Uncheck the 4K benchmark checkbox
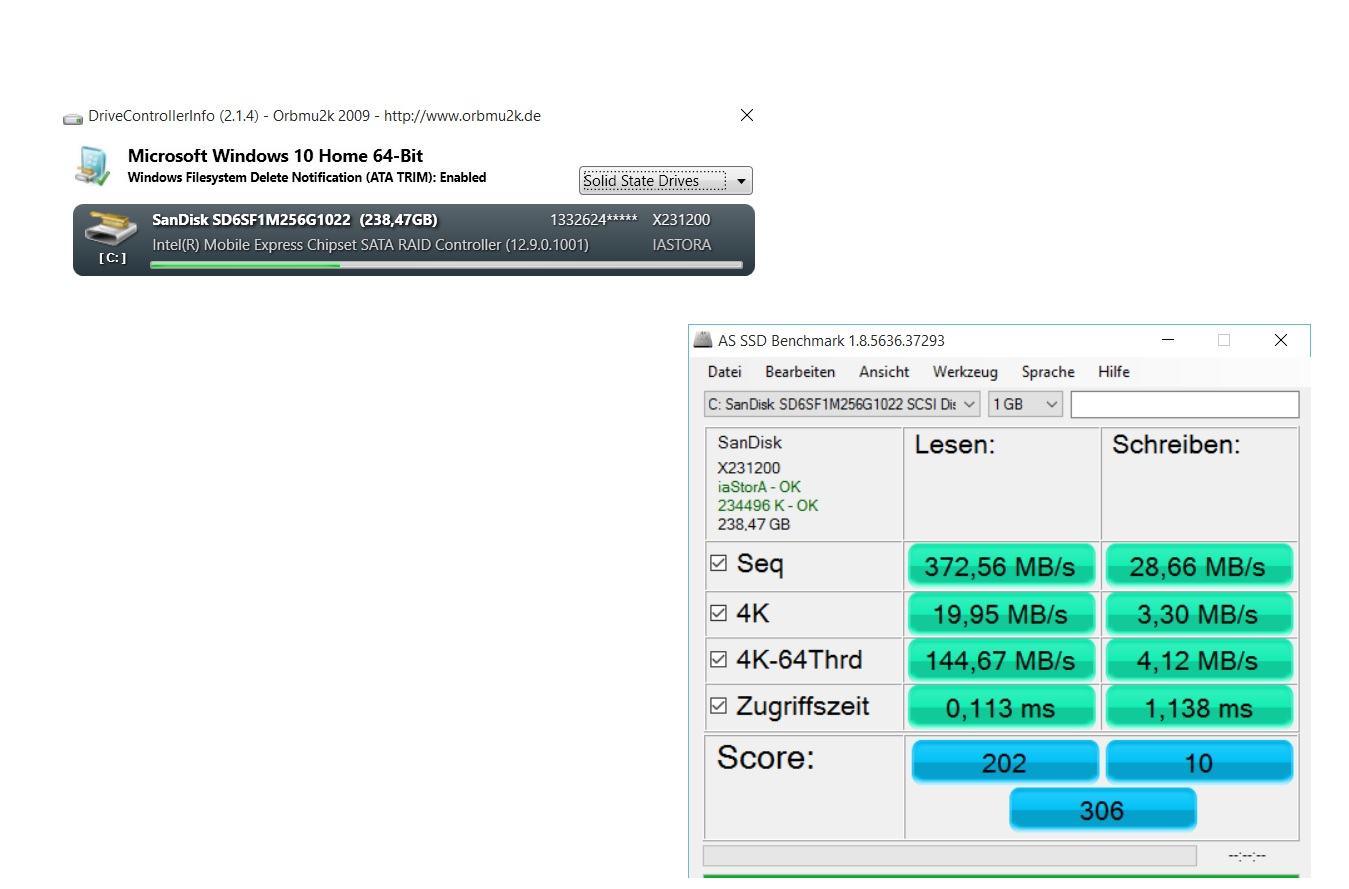 click(718, 613)
